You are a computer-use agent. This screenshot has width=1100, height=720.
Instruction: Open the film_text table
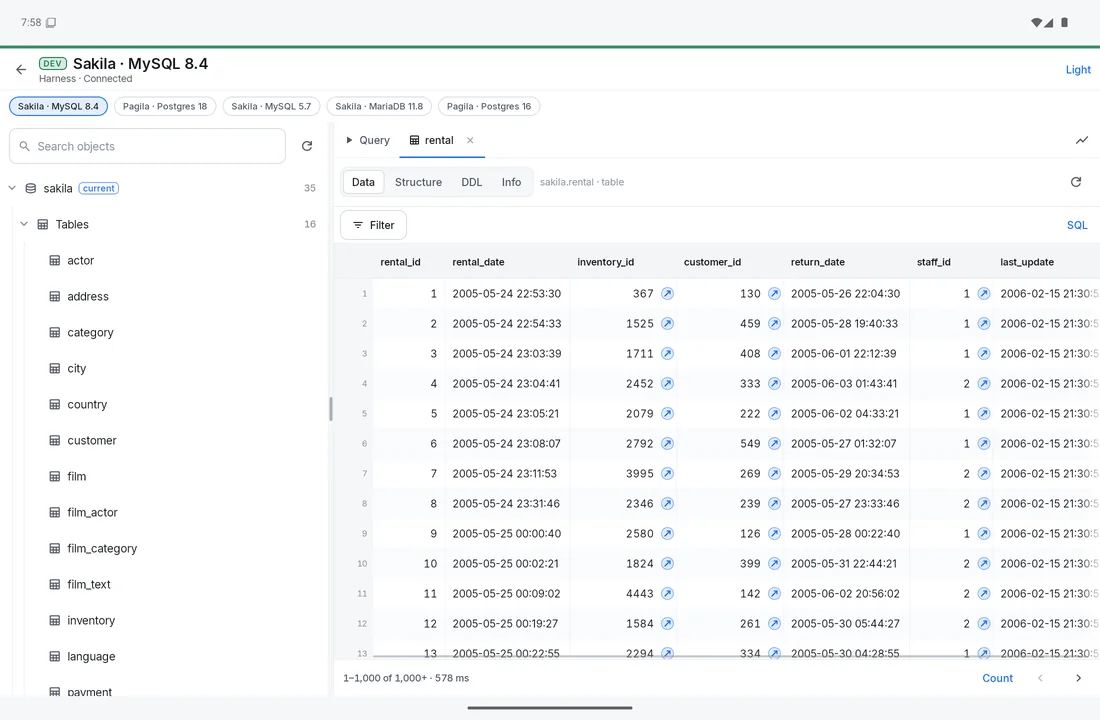pos(88,585)
